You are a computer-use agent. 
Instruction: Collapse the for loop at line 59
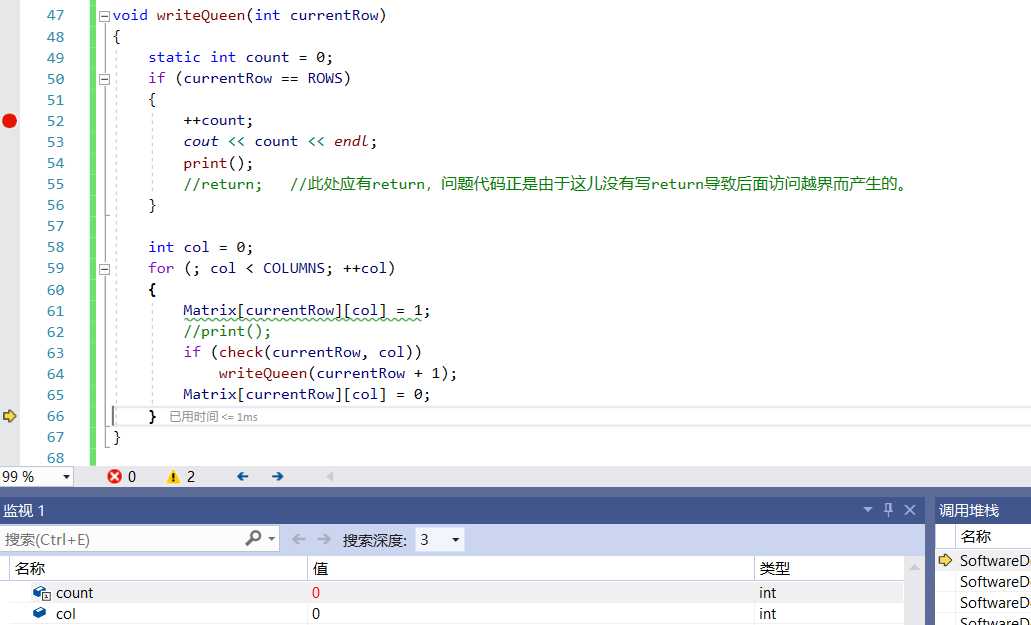tap(104, 268)
